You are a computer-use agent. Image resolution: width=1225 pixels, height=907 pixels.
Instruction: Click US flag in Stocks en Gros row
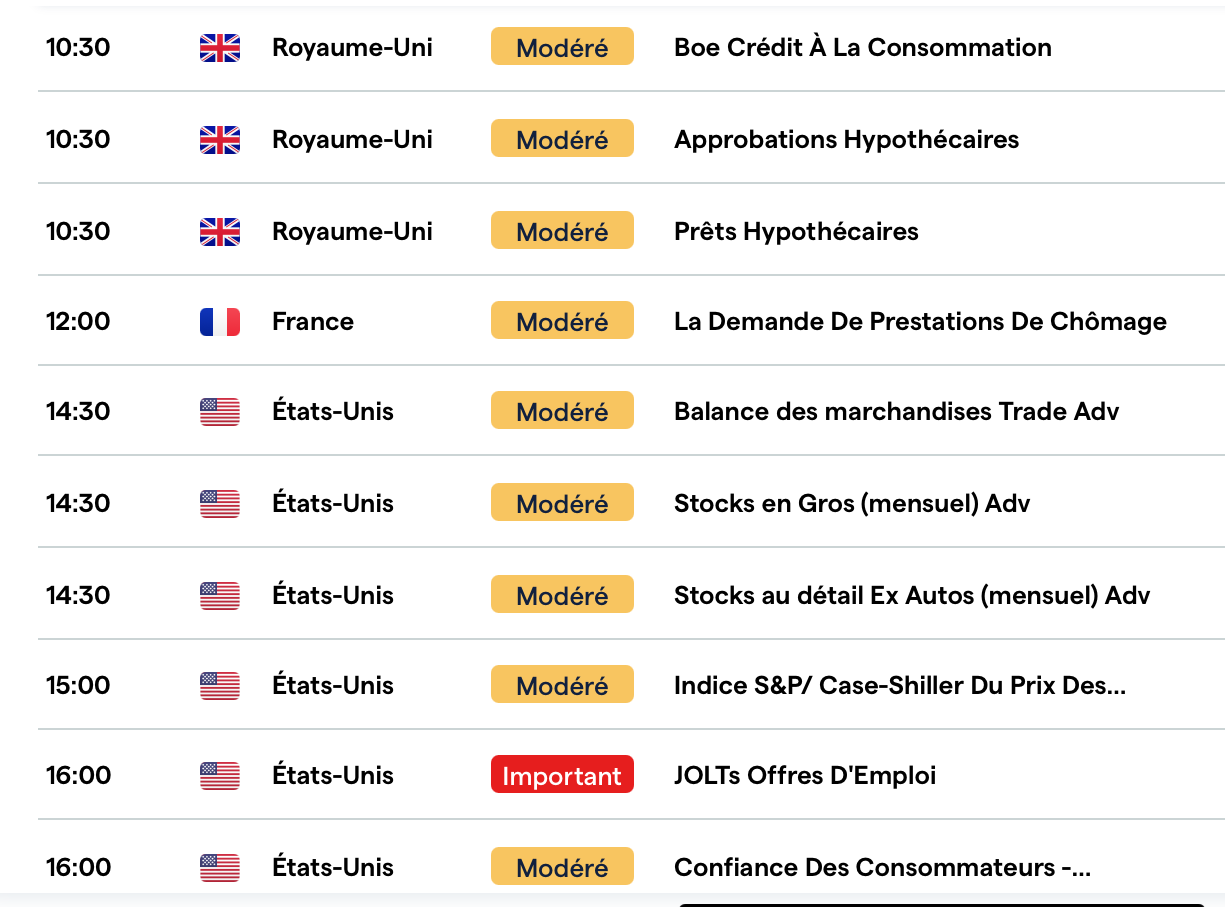[220, 504]
